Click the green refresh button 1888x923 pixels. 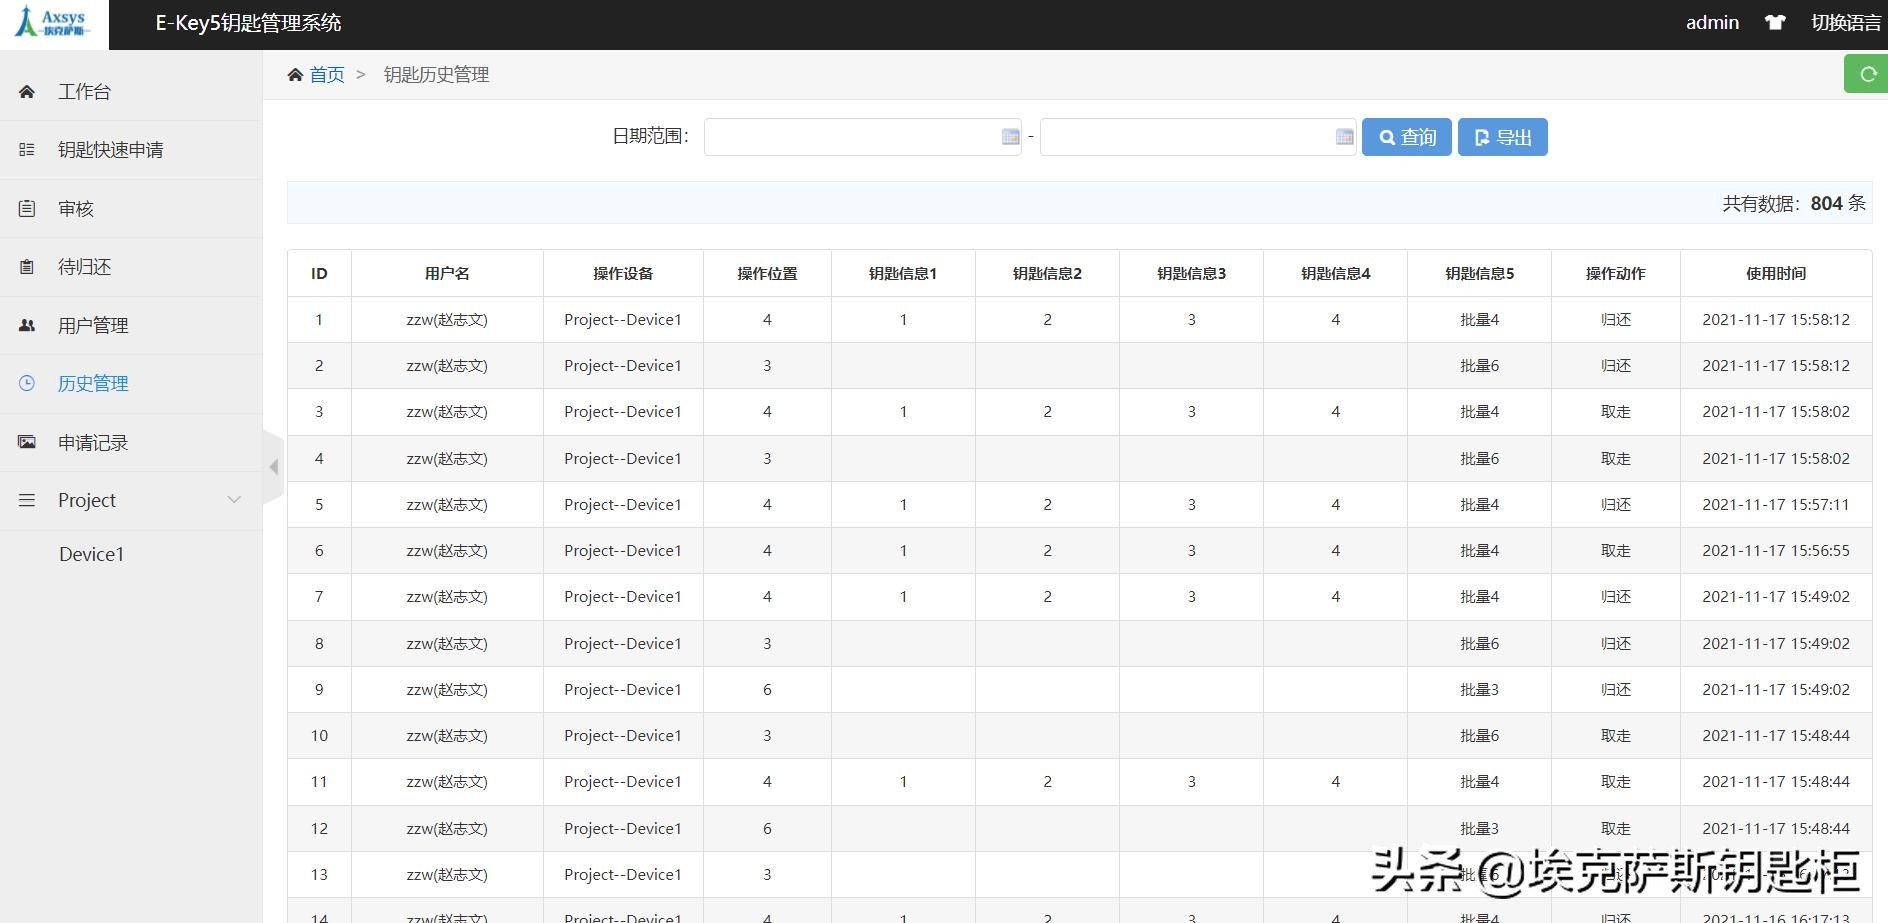pos(1866,74)
